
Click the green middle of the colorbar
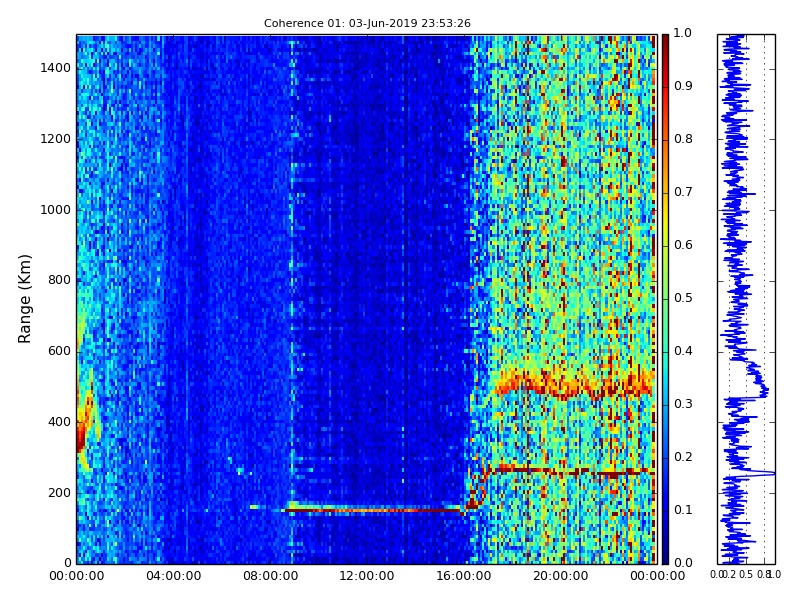point(665,299)
